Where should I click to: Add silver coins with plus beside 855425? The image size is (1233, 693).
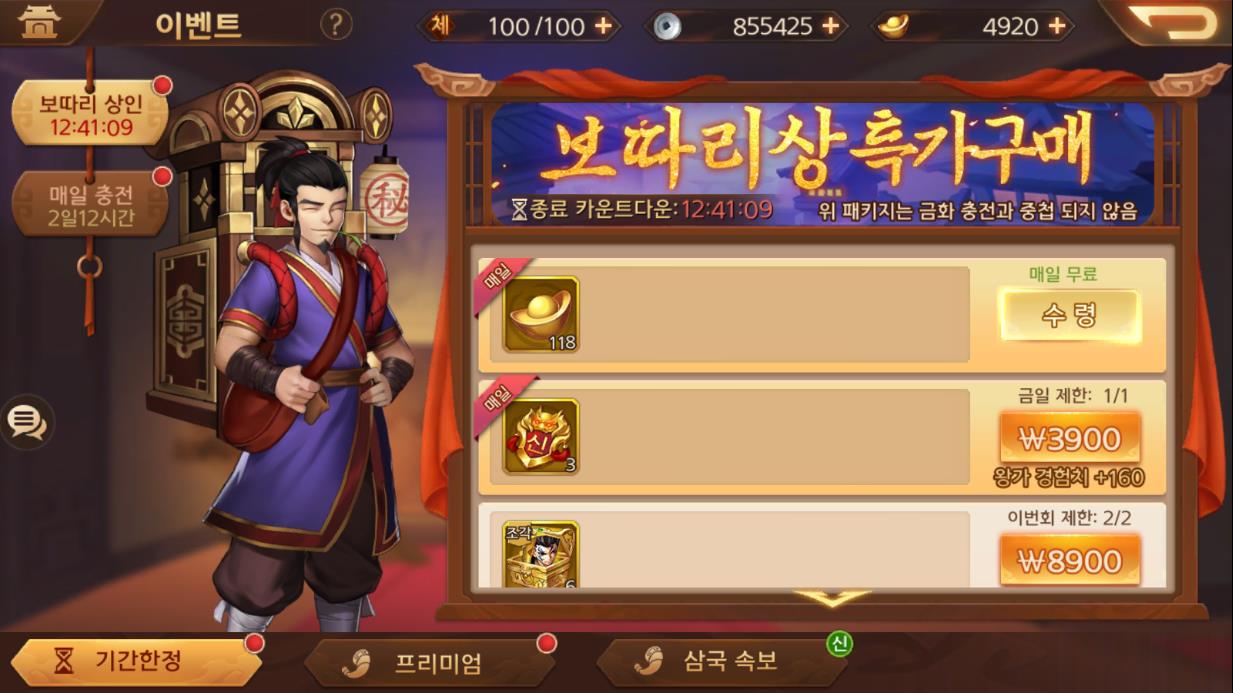[x=830, y=27]
